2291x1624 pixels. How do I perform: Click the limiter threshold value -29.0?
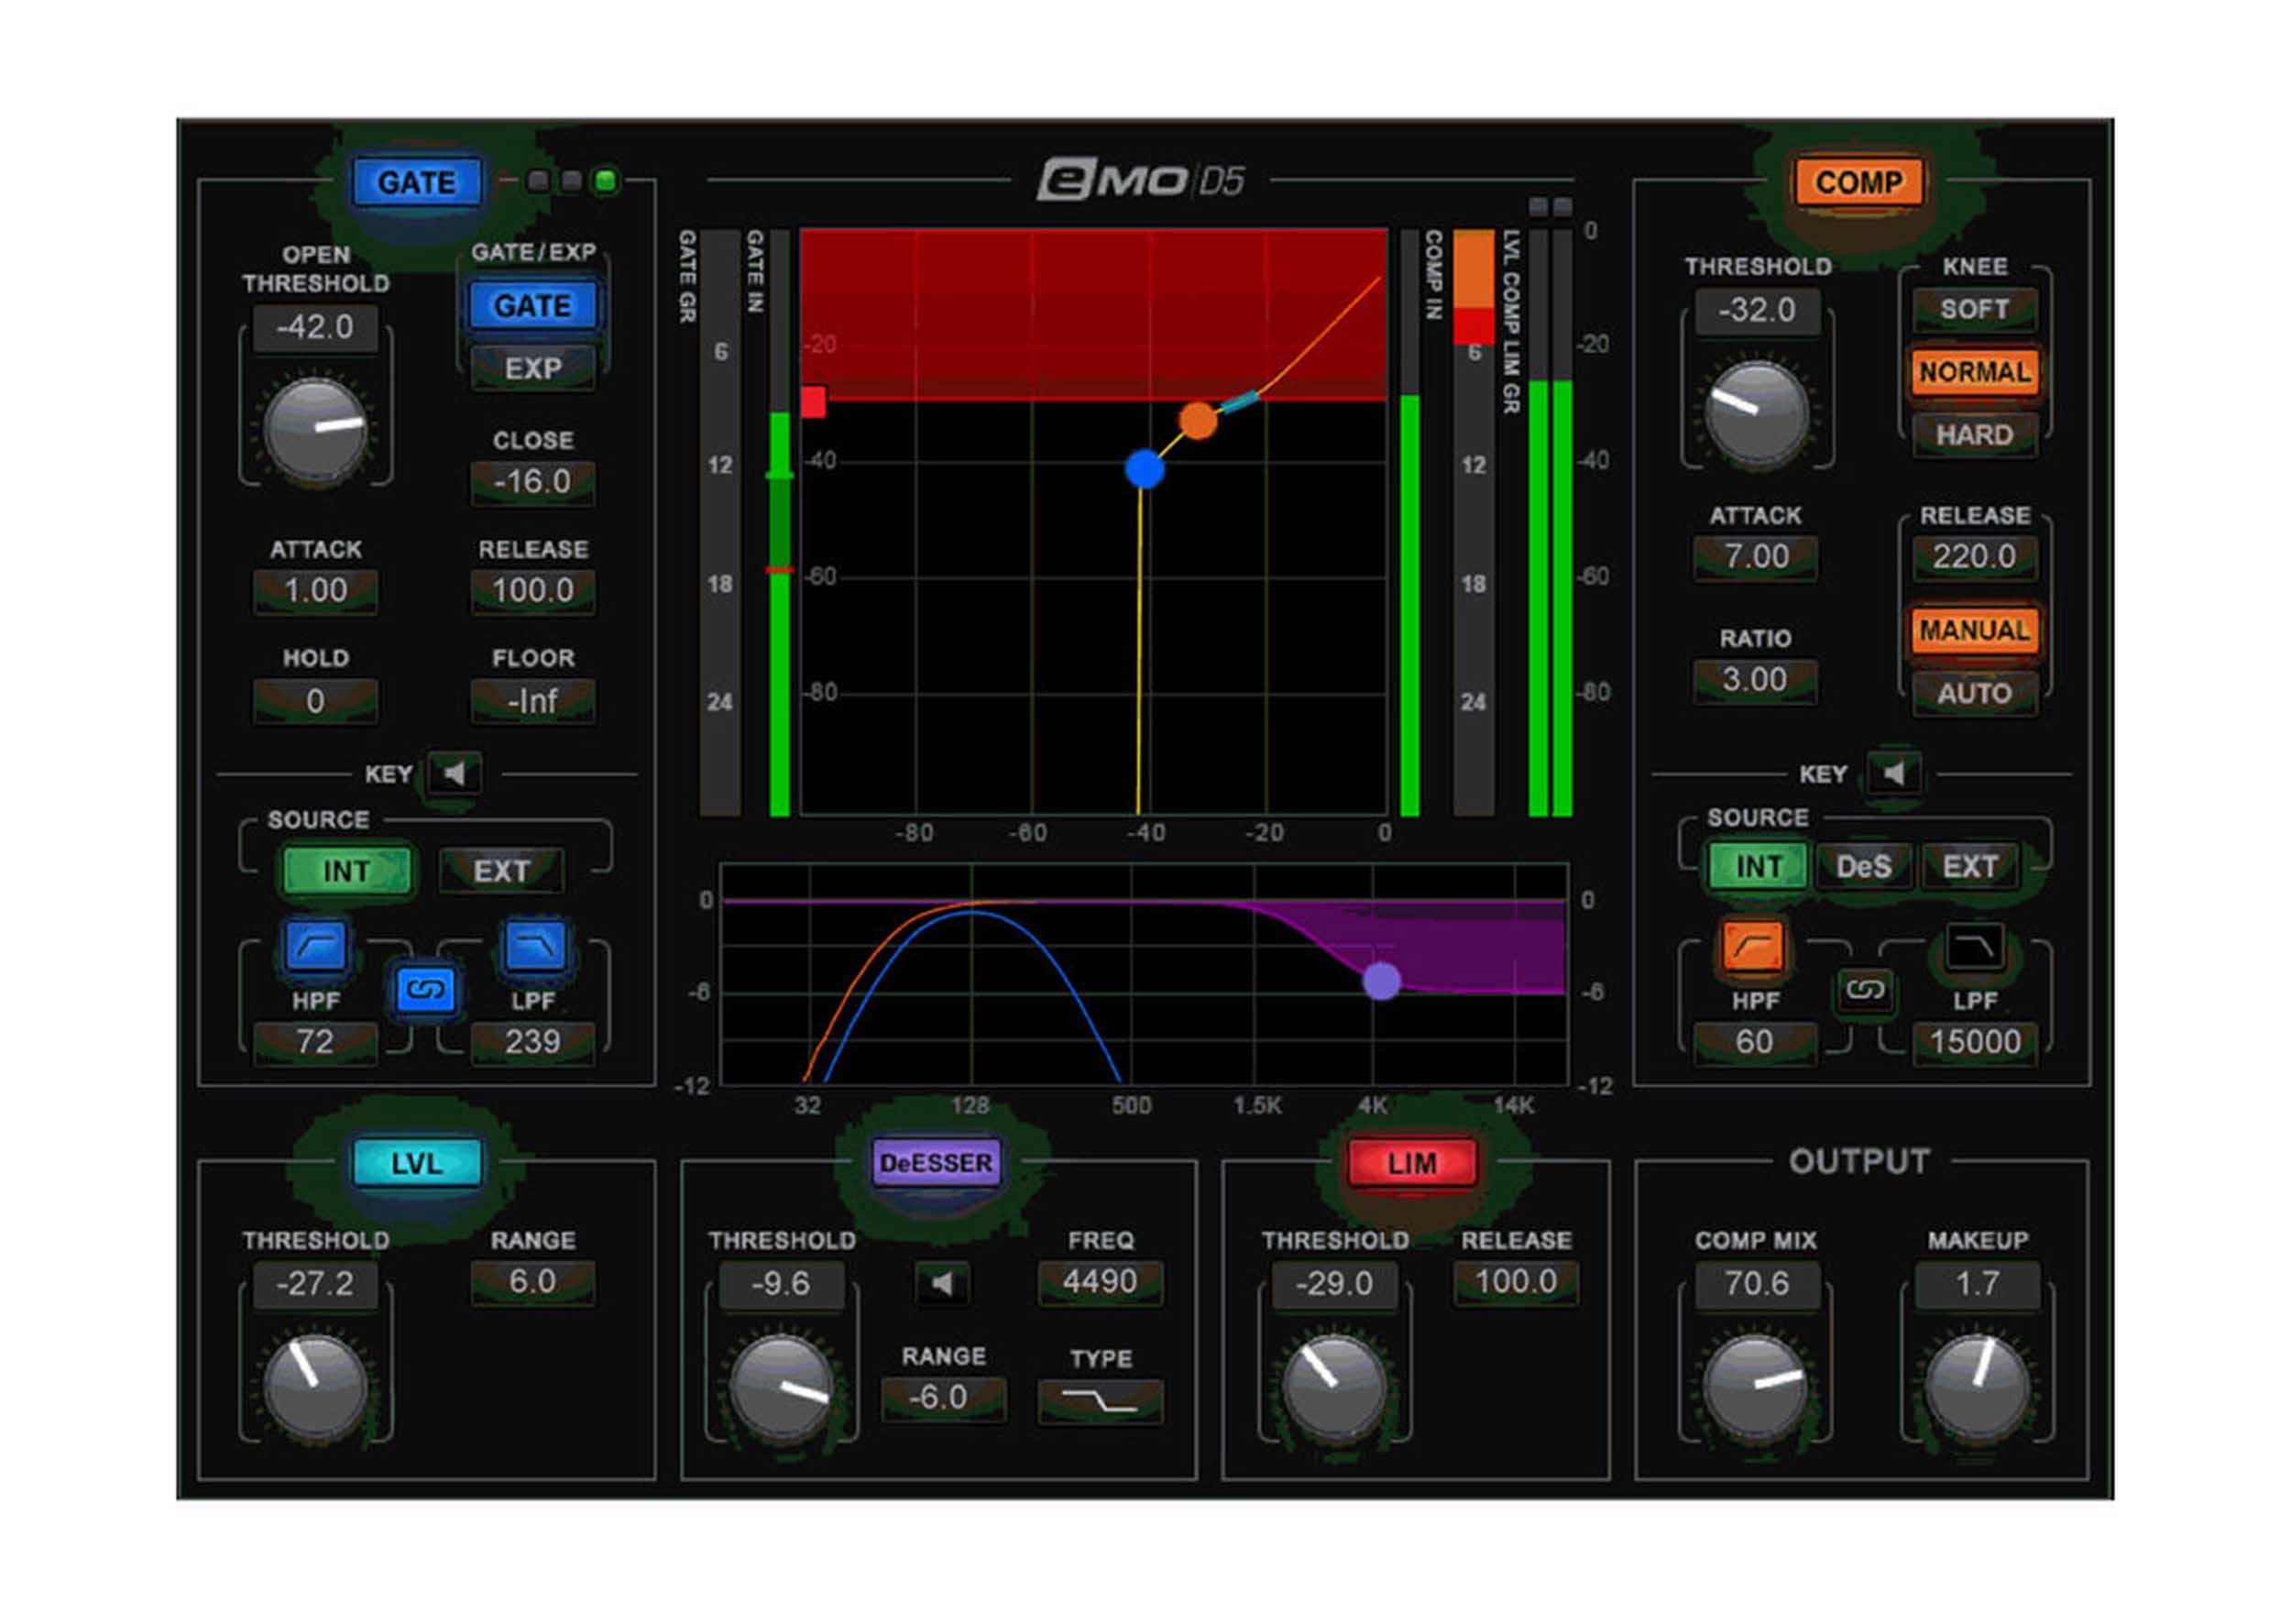pyautogui.click(x=1334, y=1284)
